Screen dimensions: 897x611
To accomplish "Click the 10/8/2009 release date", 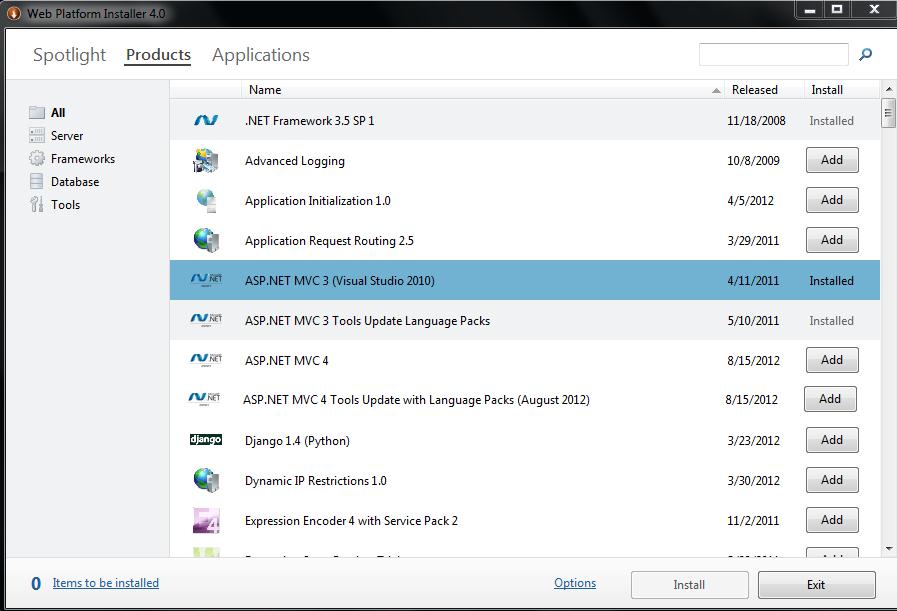I will (753, 161).
